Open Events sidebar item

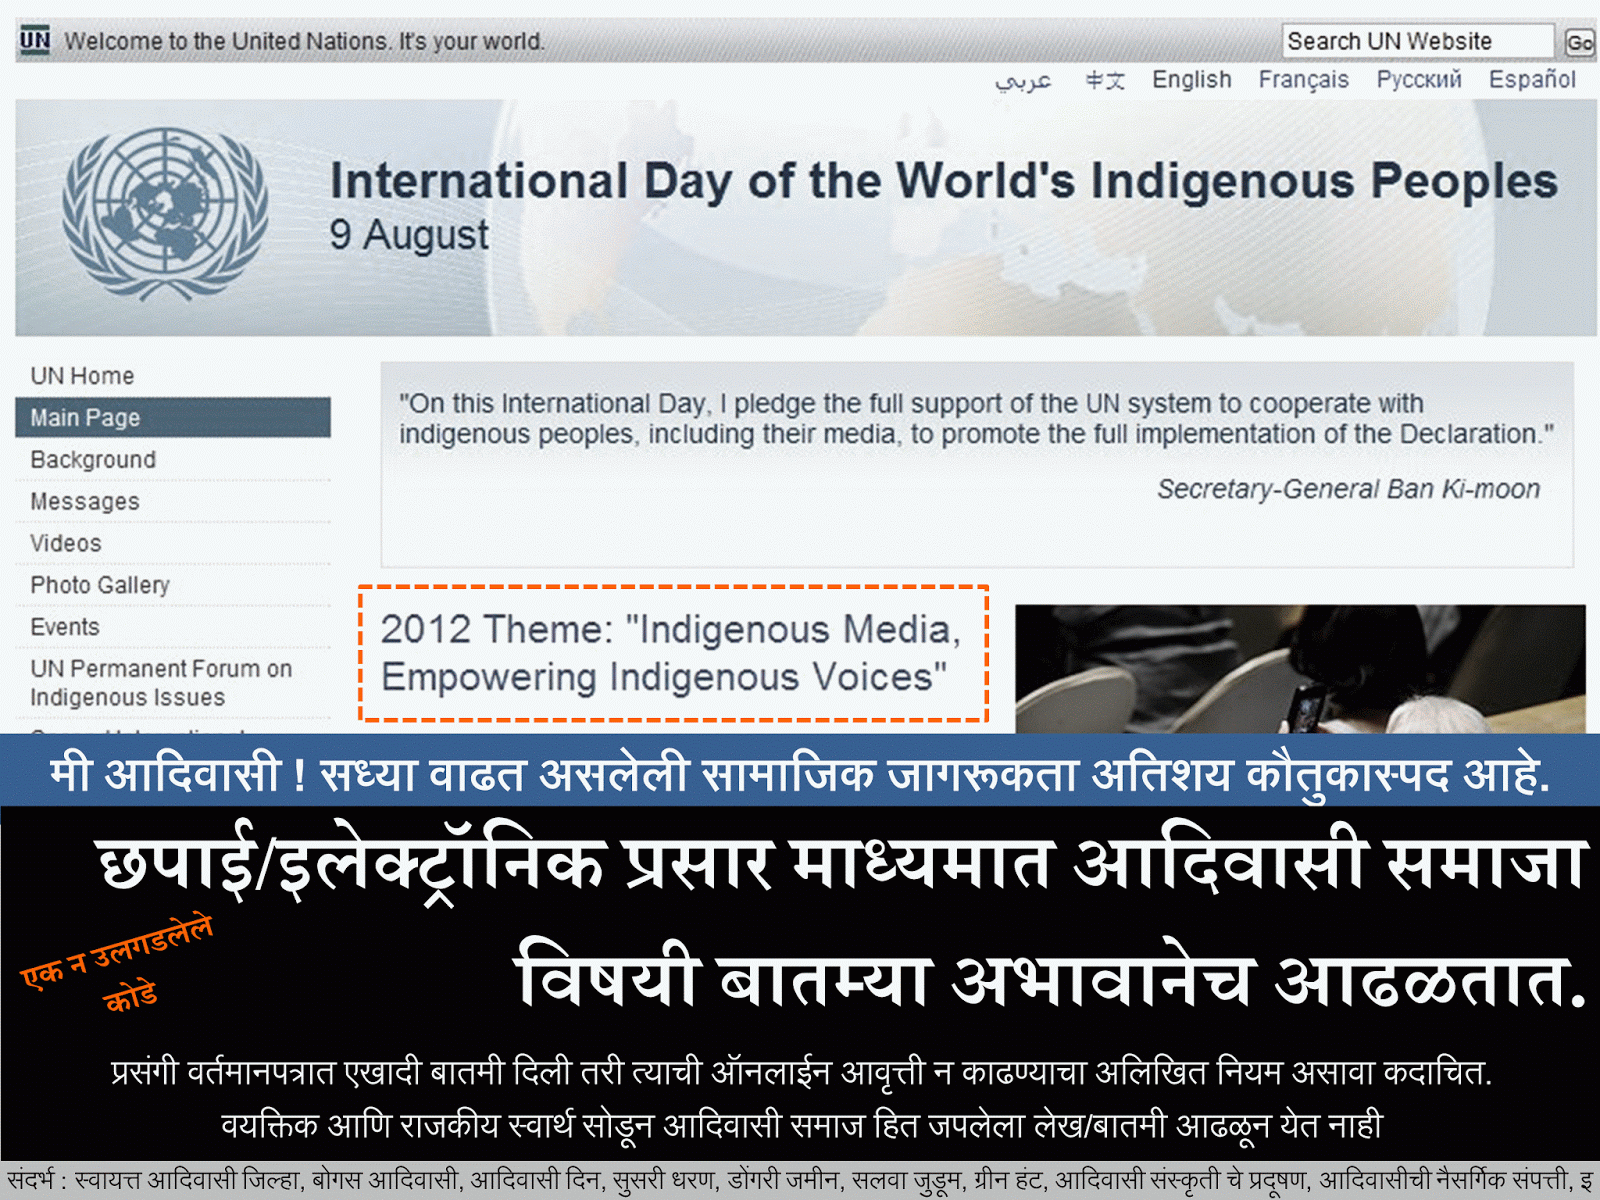click(x=65, y=627)
